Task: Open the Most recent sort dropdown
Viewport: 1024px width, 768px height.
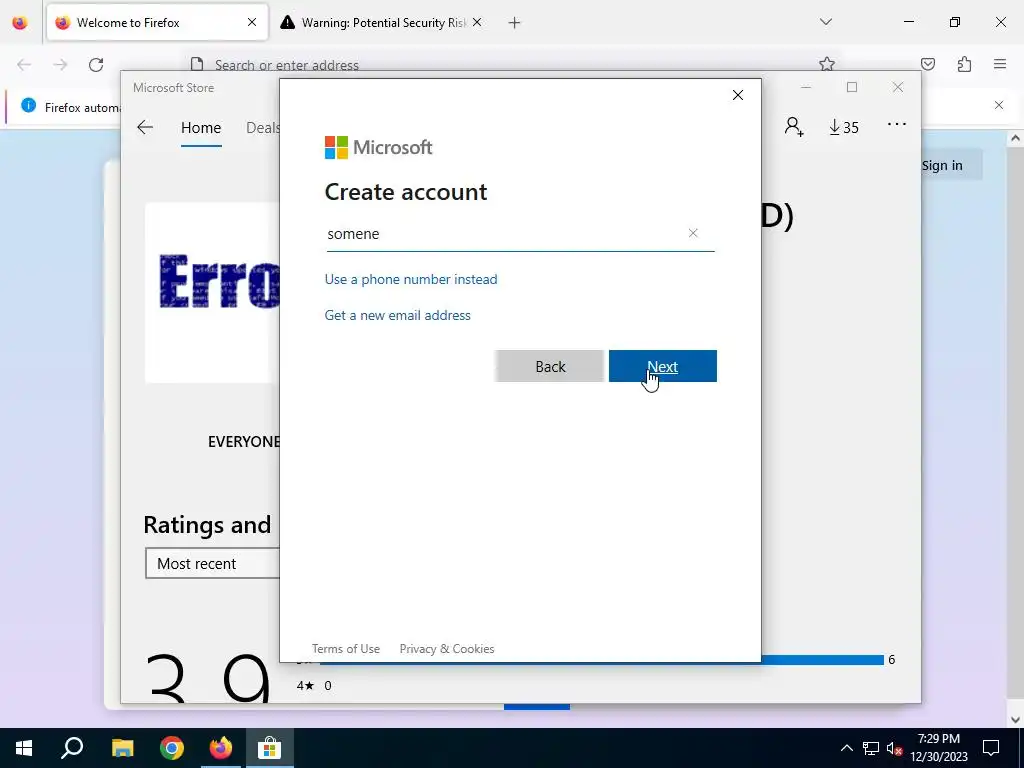Action: 212,564
